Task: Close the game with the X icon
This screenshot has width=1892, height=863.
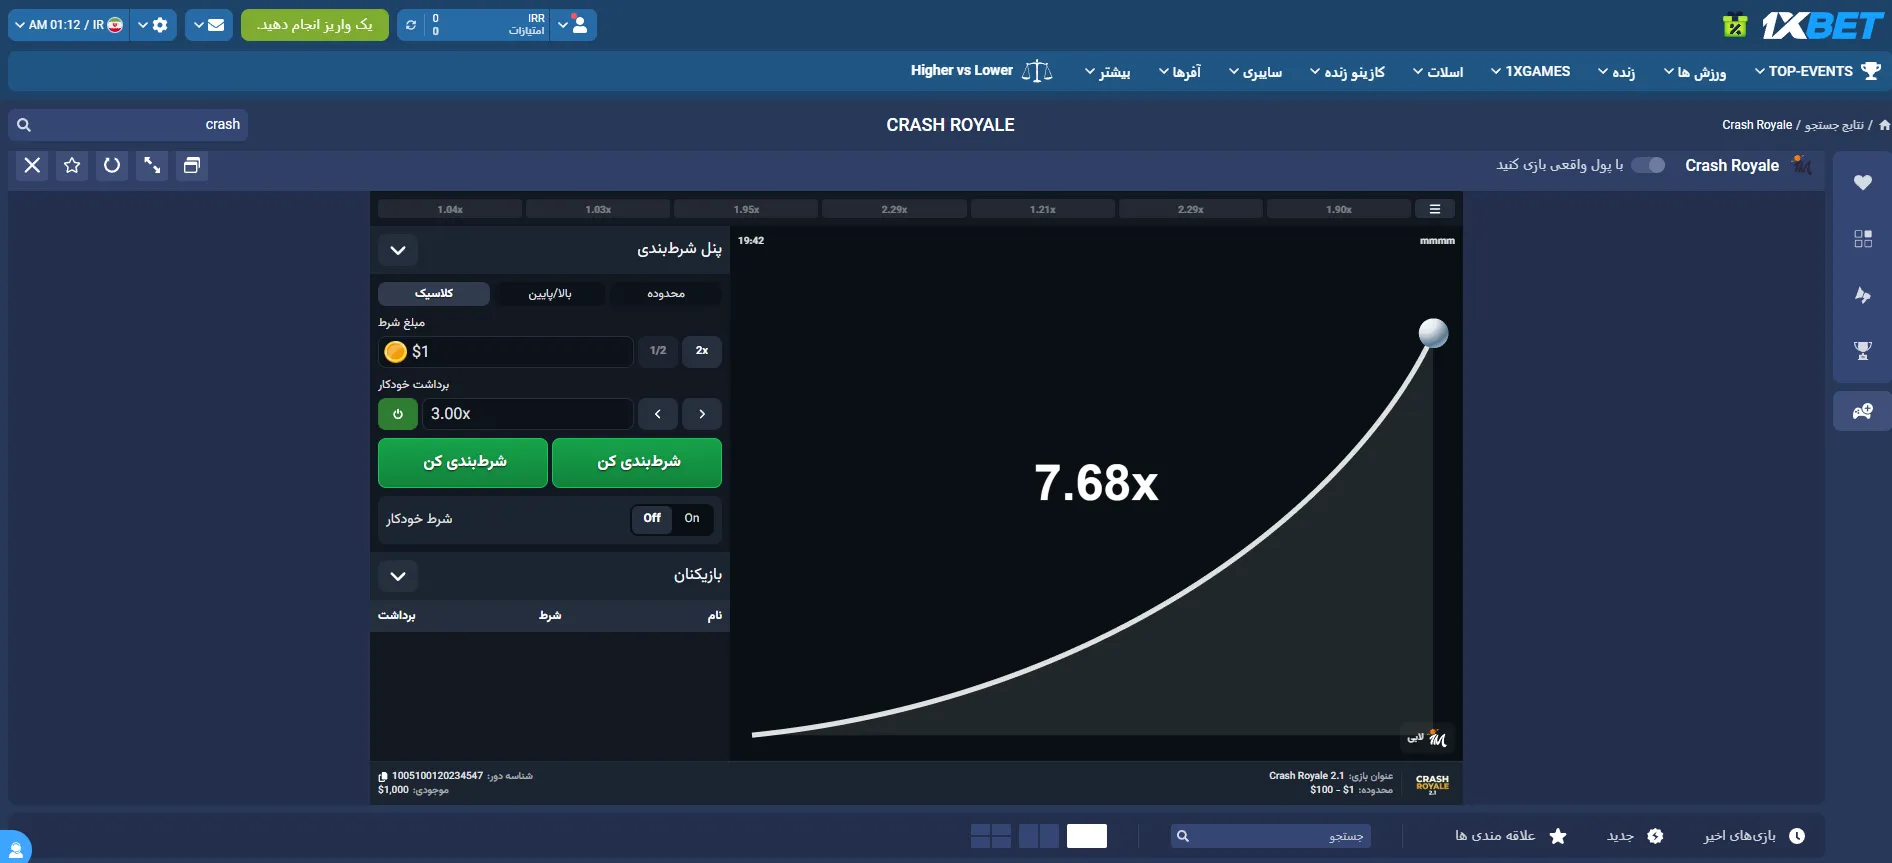Action: pos(32,166)
